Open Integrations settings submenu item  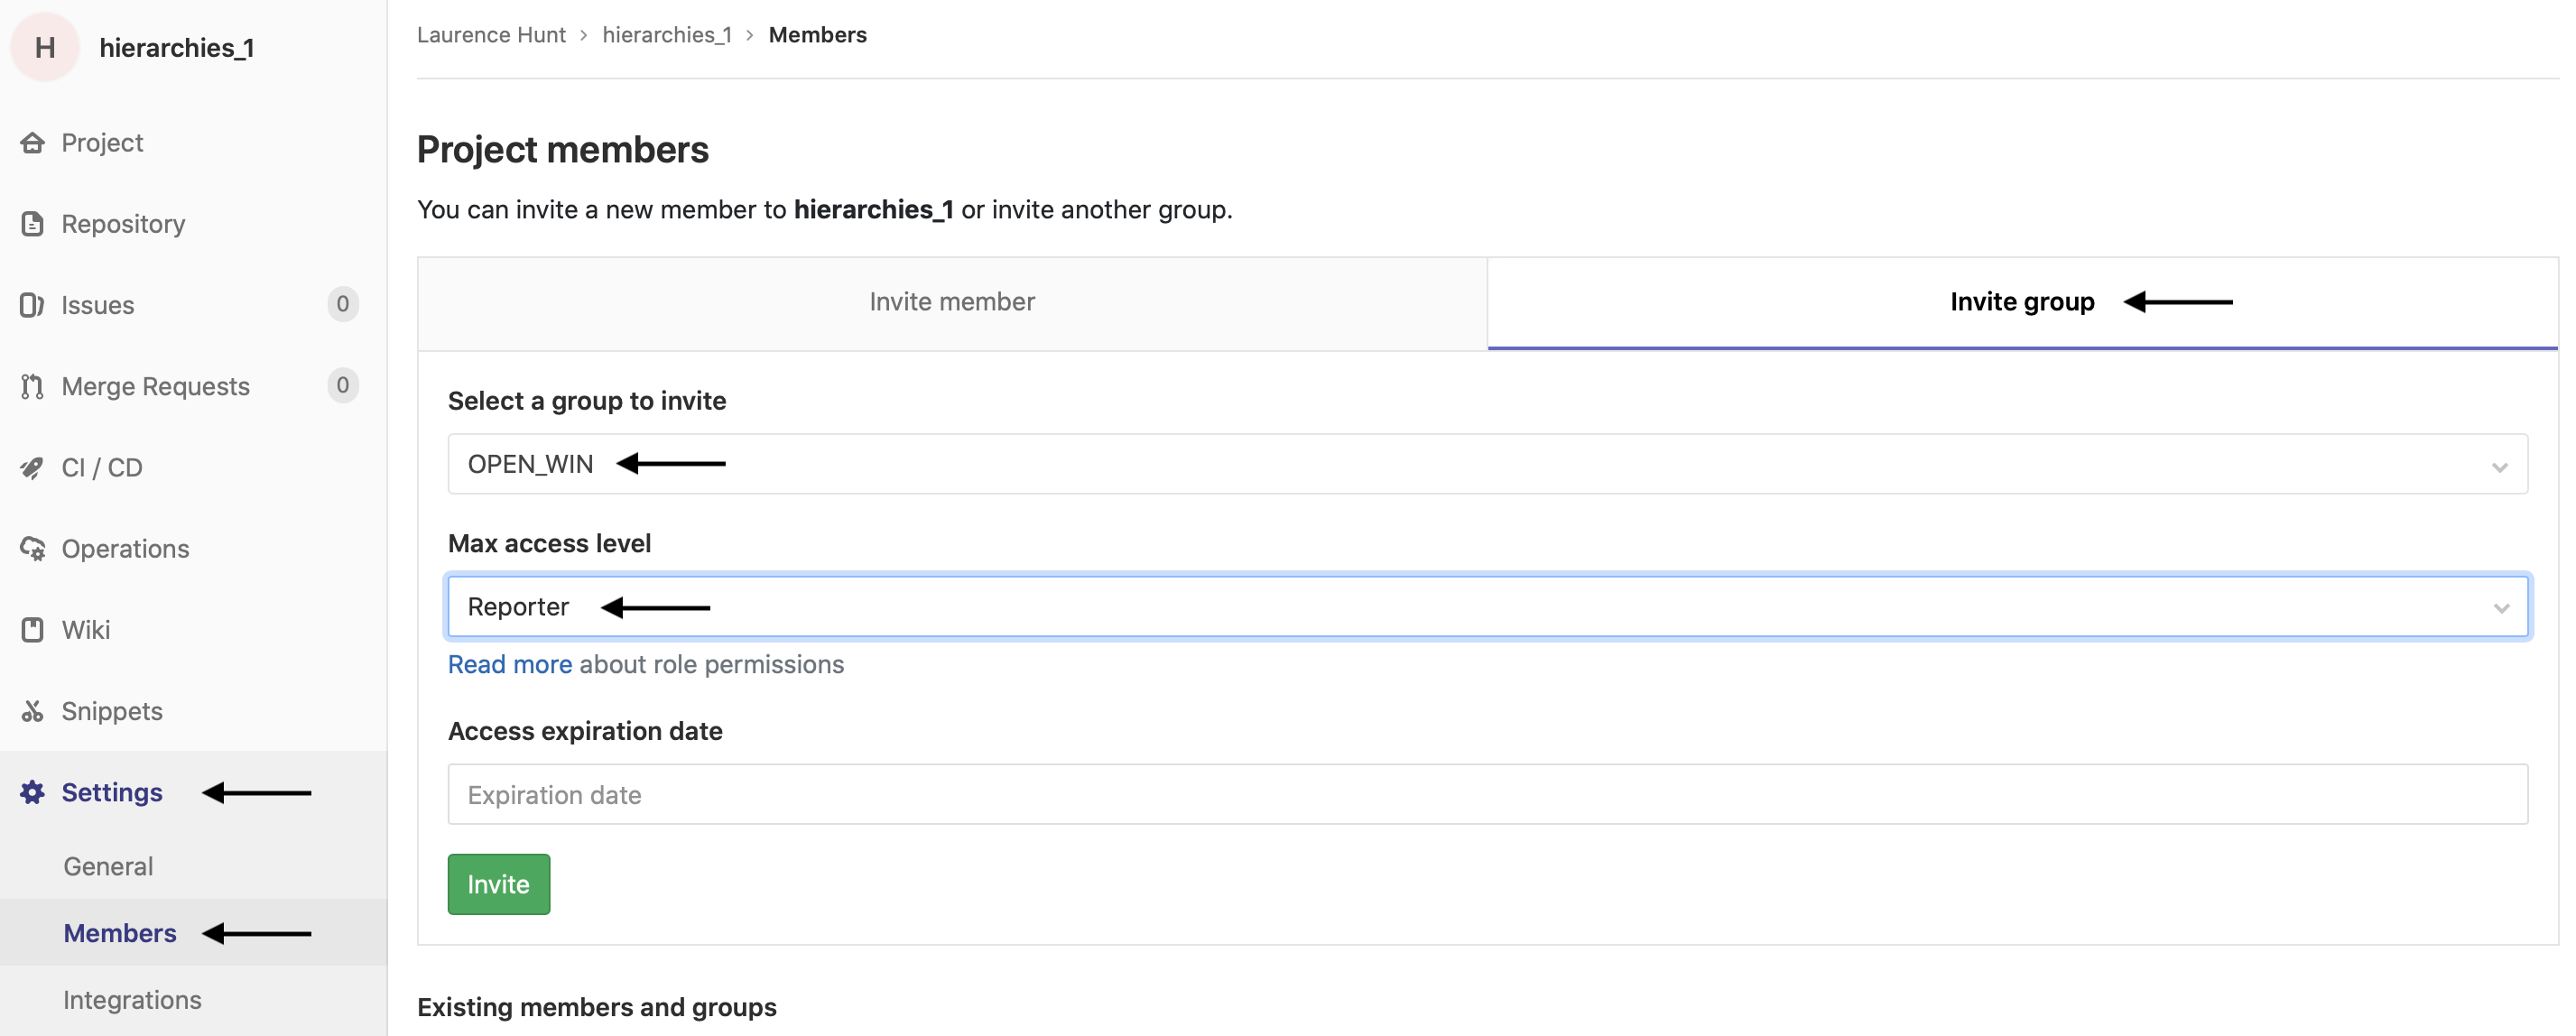tap(132, 1000)
